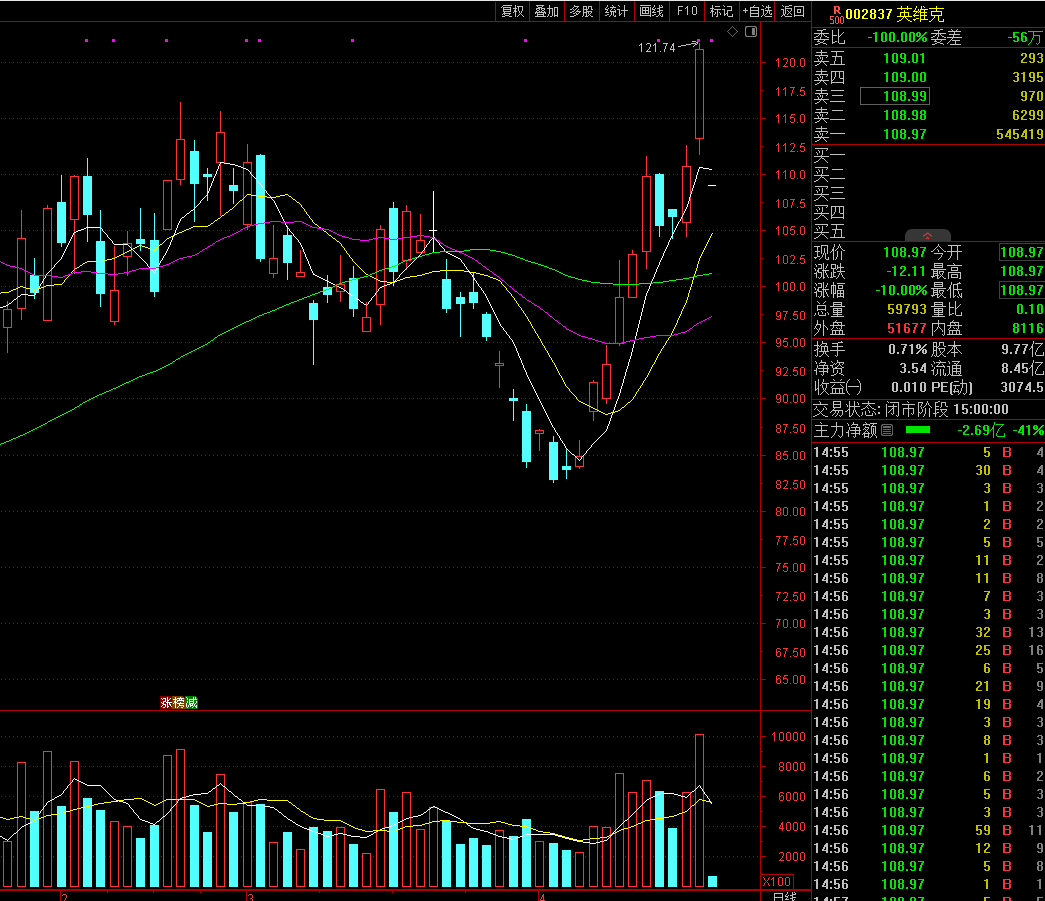Click the green 主力净额 progress bar

(x=917, y=430)
